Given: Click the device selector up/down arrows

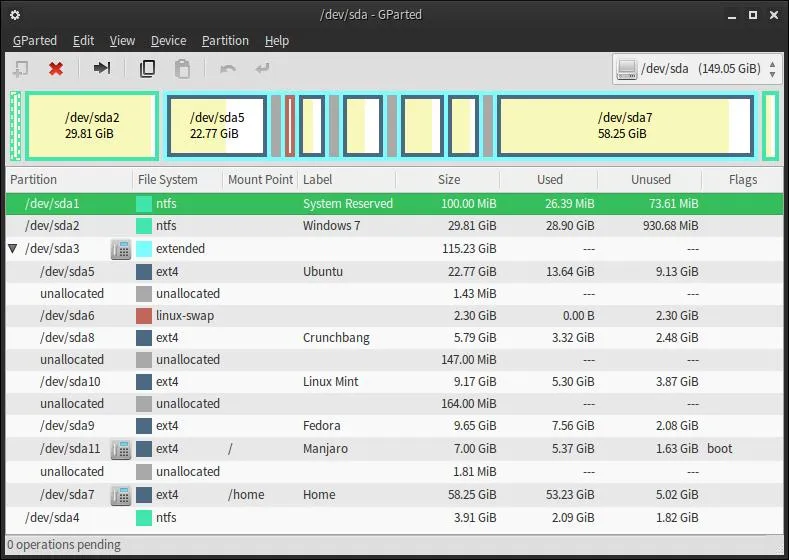Looking at the screenshot, I should [x=772, y=69].
